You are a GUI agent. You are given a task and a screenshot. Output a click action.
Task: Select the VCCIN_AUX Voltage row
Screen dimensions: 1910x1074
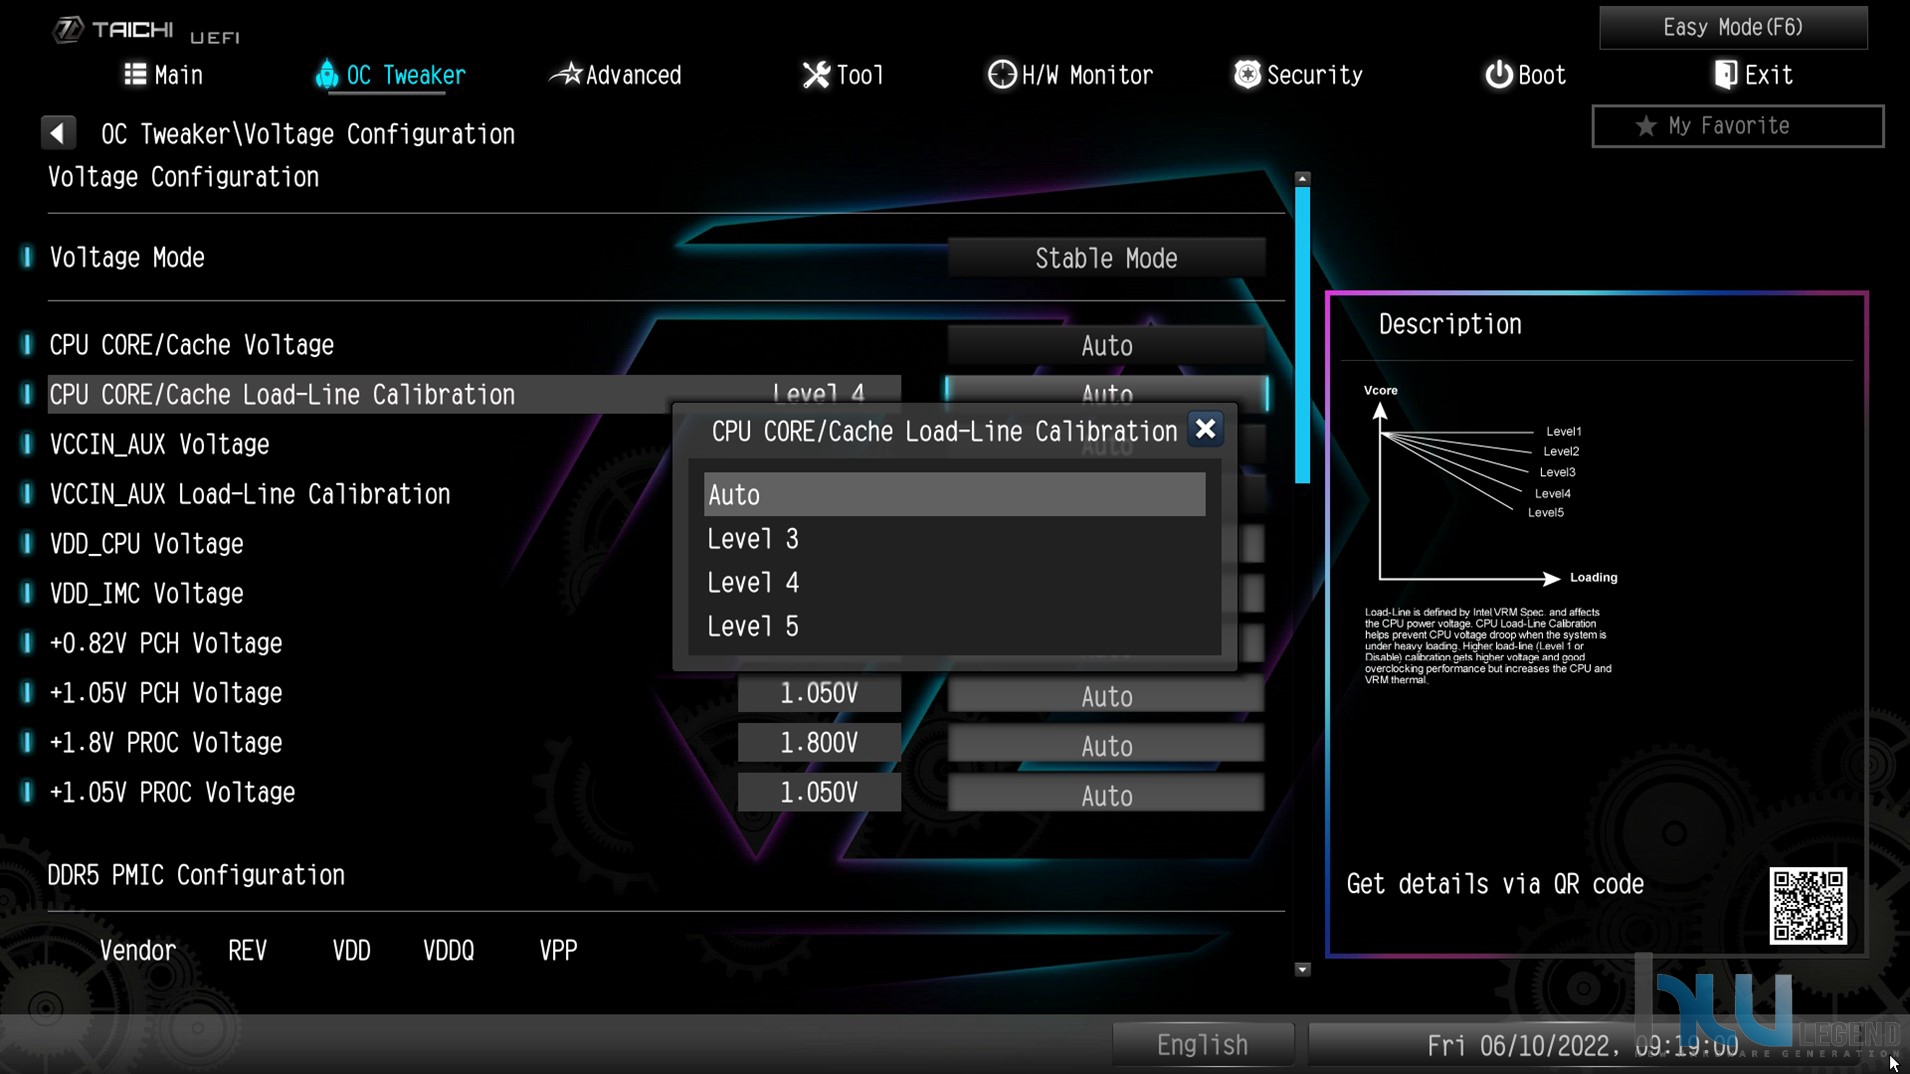(159, 444)
